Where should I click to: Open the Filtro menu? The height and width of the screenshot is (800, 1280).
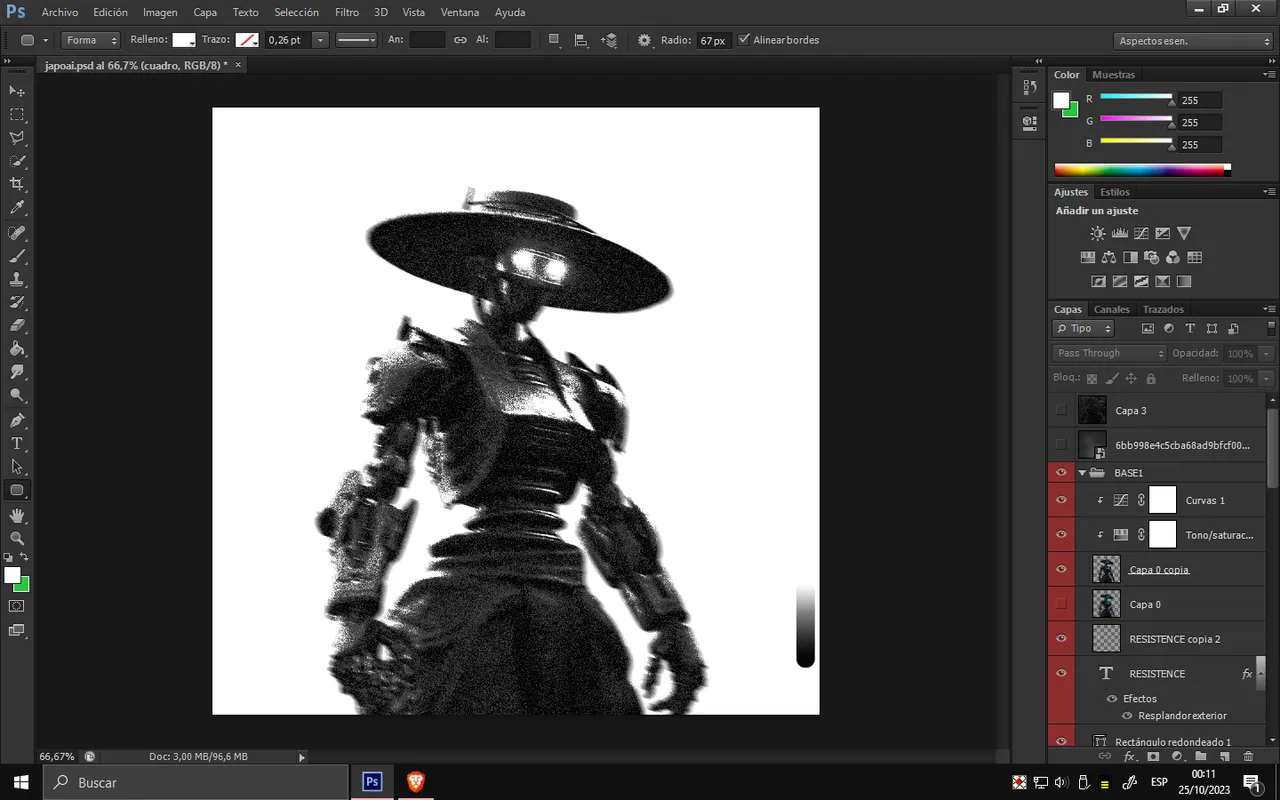(x=347, y=12)
